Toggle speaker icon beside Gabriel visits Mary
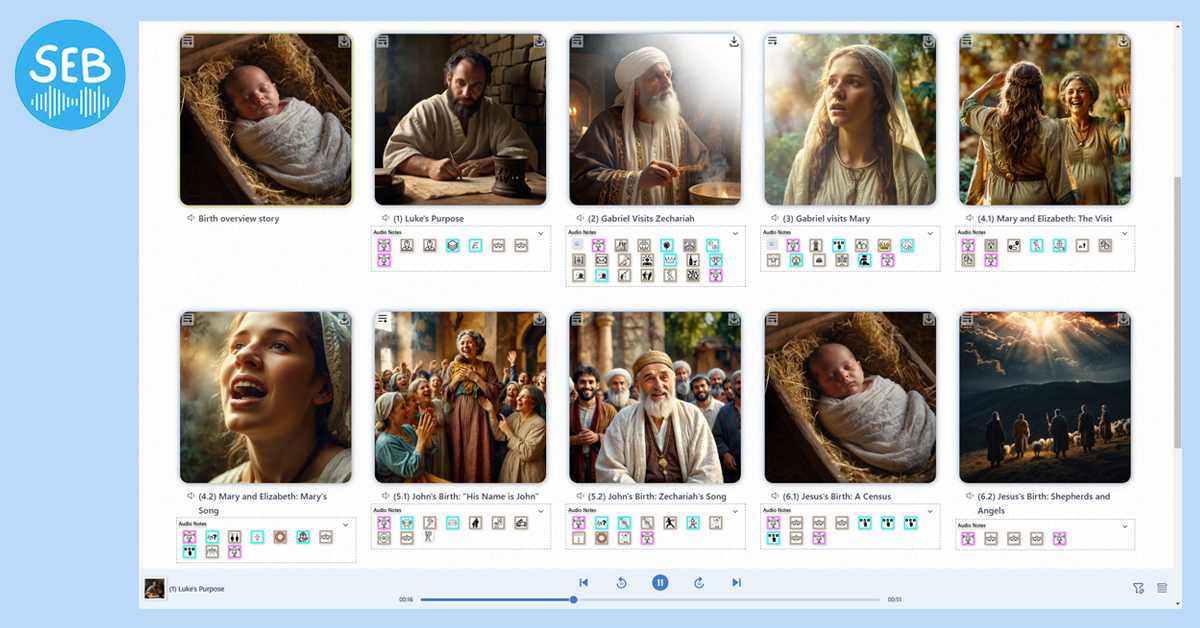The width and height of the screenshot is (1200, 628). [x=775, y=218]
